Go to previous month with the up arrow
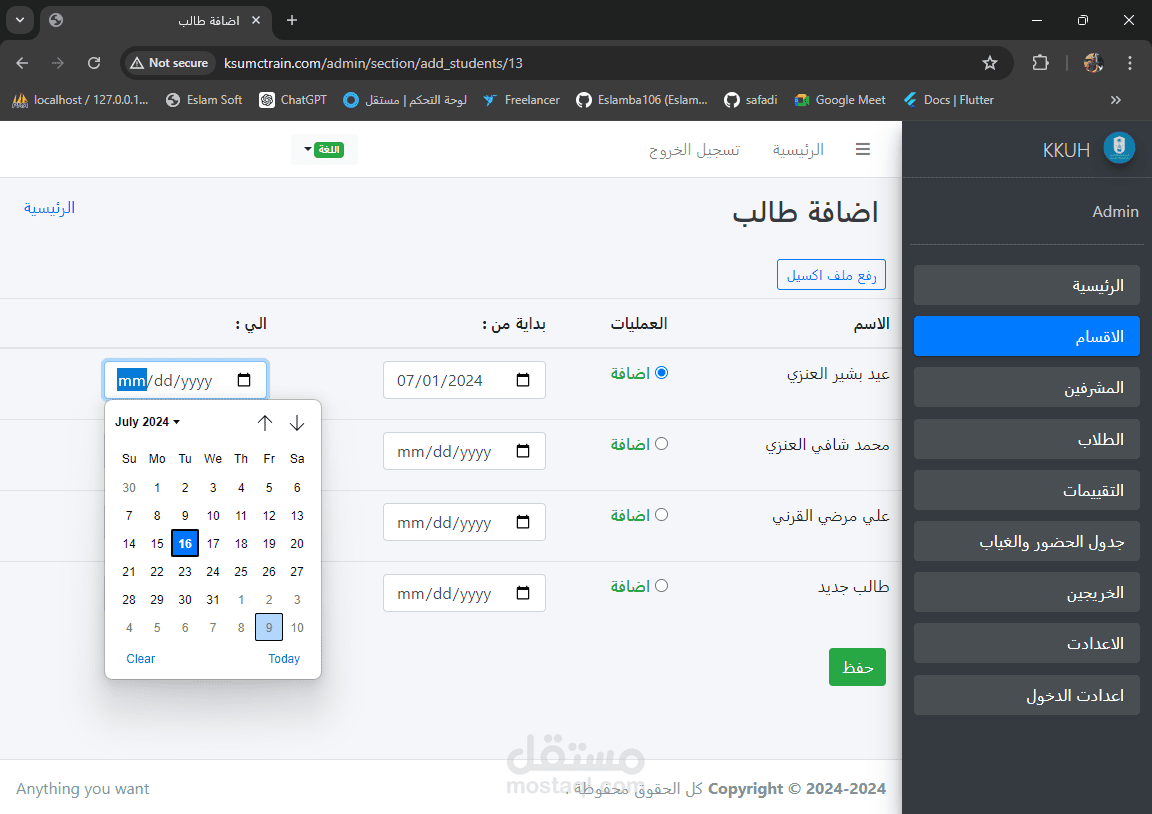The image size is (1152, 814). [x=264, y=422]
